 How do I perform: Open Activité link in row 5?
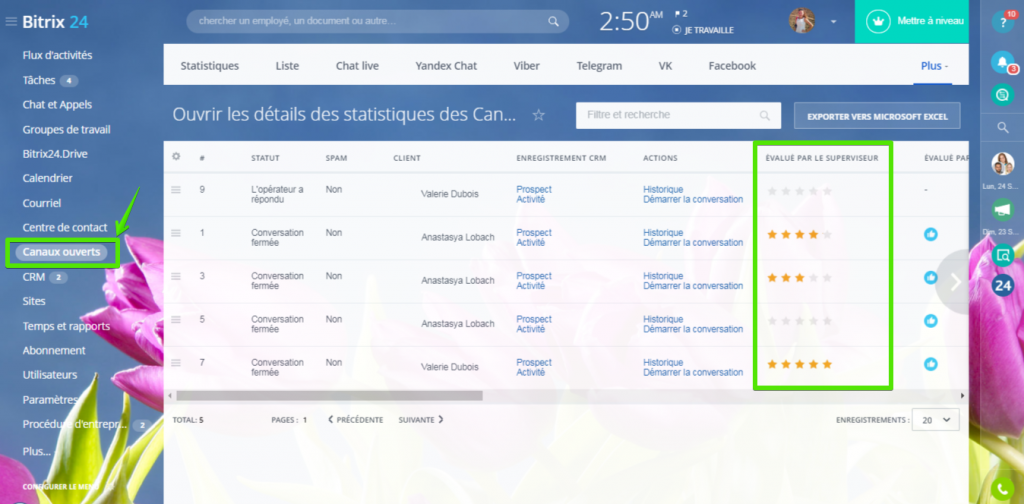(530, 329)
